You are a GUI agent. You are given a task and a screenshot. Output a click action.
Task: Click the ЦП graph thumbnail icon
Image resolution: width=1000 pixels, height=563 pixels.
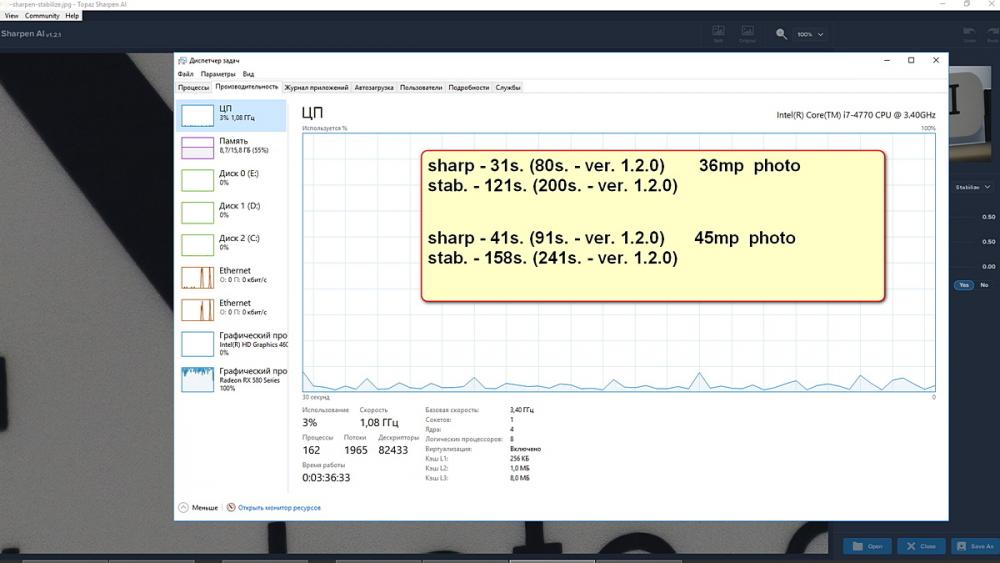point(198,116)
